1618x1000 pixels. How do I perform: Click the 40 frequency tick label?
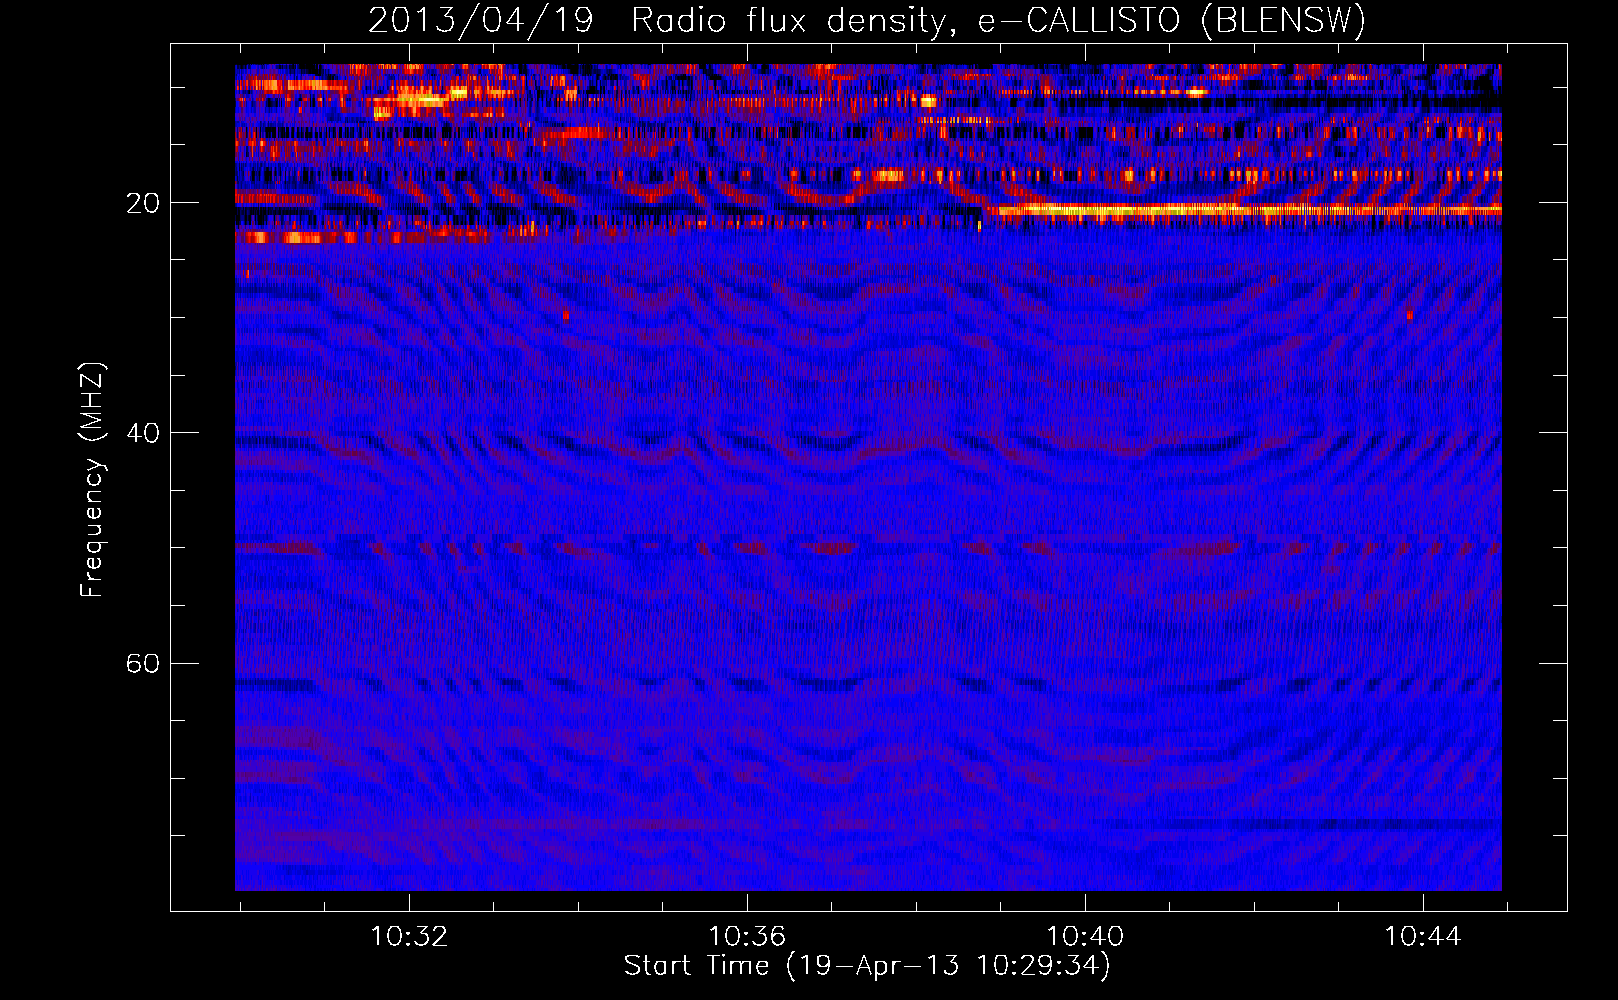point(142,433)
